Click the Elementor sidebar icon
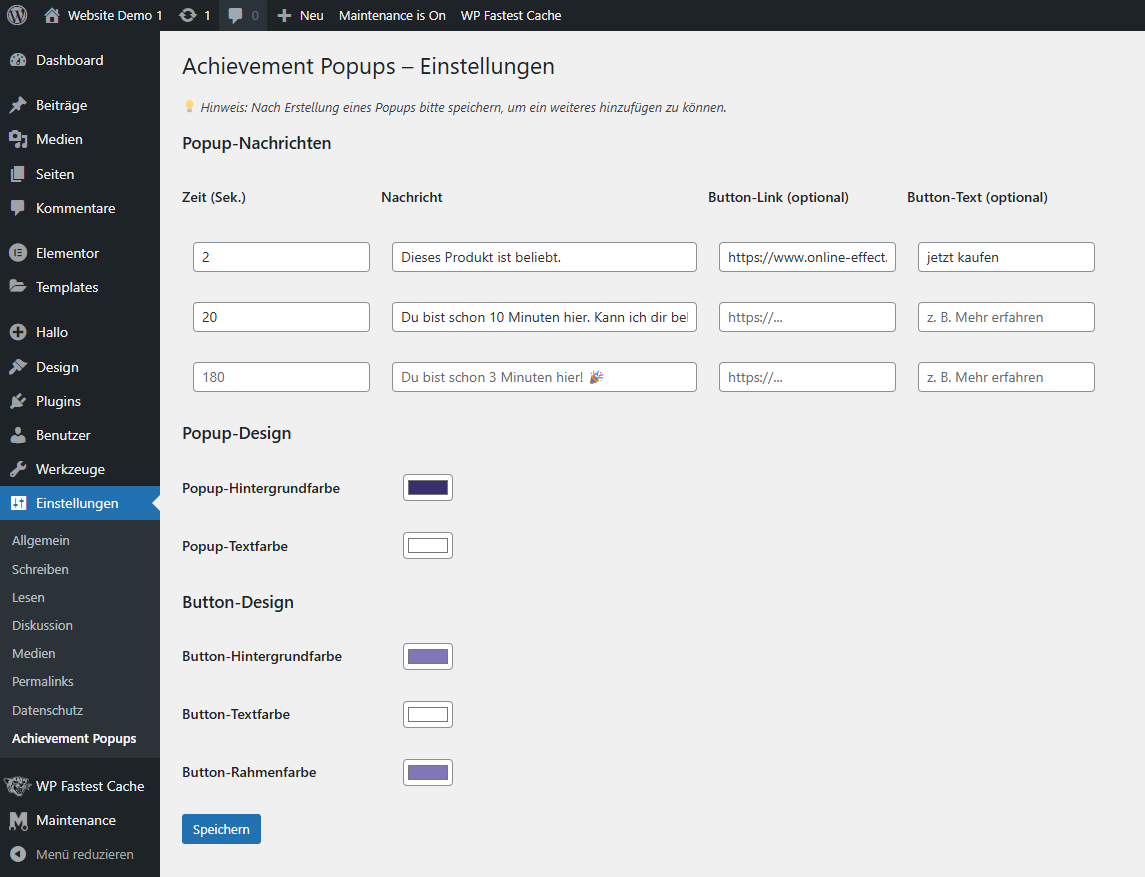 18,253
